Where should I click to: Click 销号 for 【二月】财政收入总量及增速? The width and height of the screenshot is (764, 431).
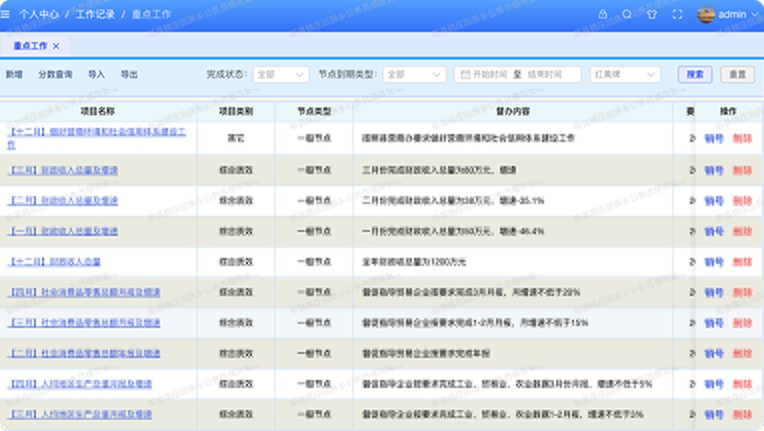(x=714, y=201)
